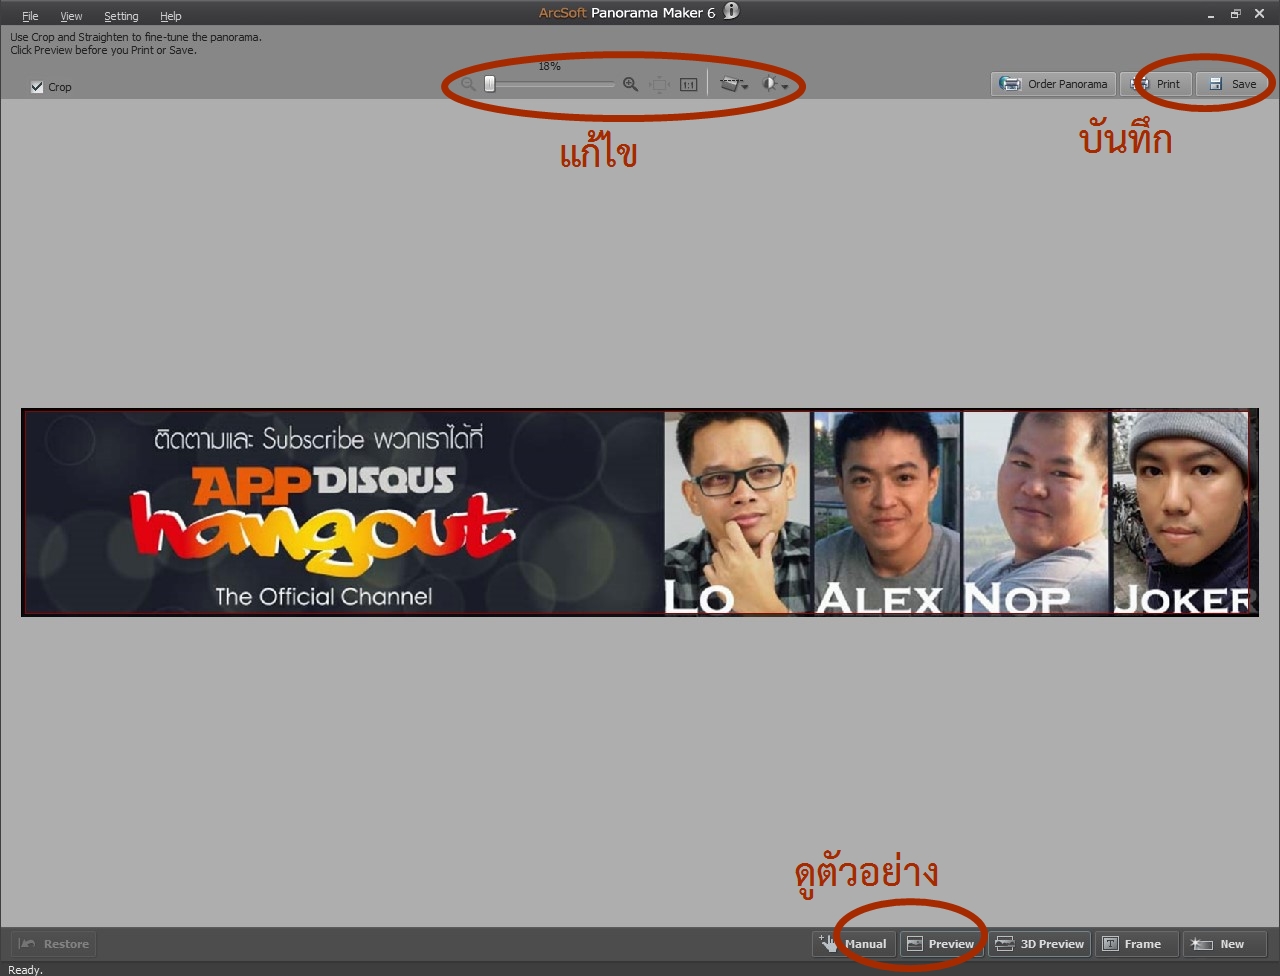Click the Order Panorama button
This screenshot has height=976, width=1280.
tap(1053, 84)
